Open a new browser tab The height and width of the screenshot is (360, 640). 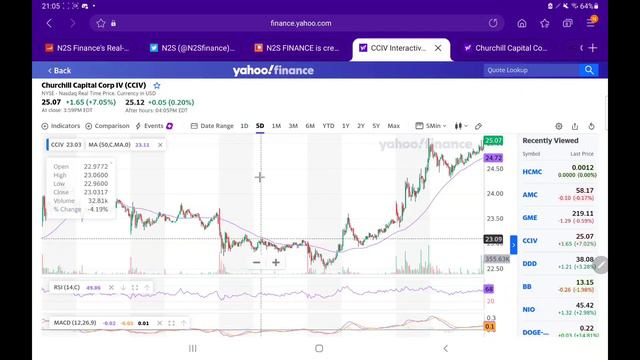593,48
